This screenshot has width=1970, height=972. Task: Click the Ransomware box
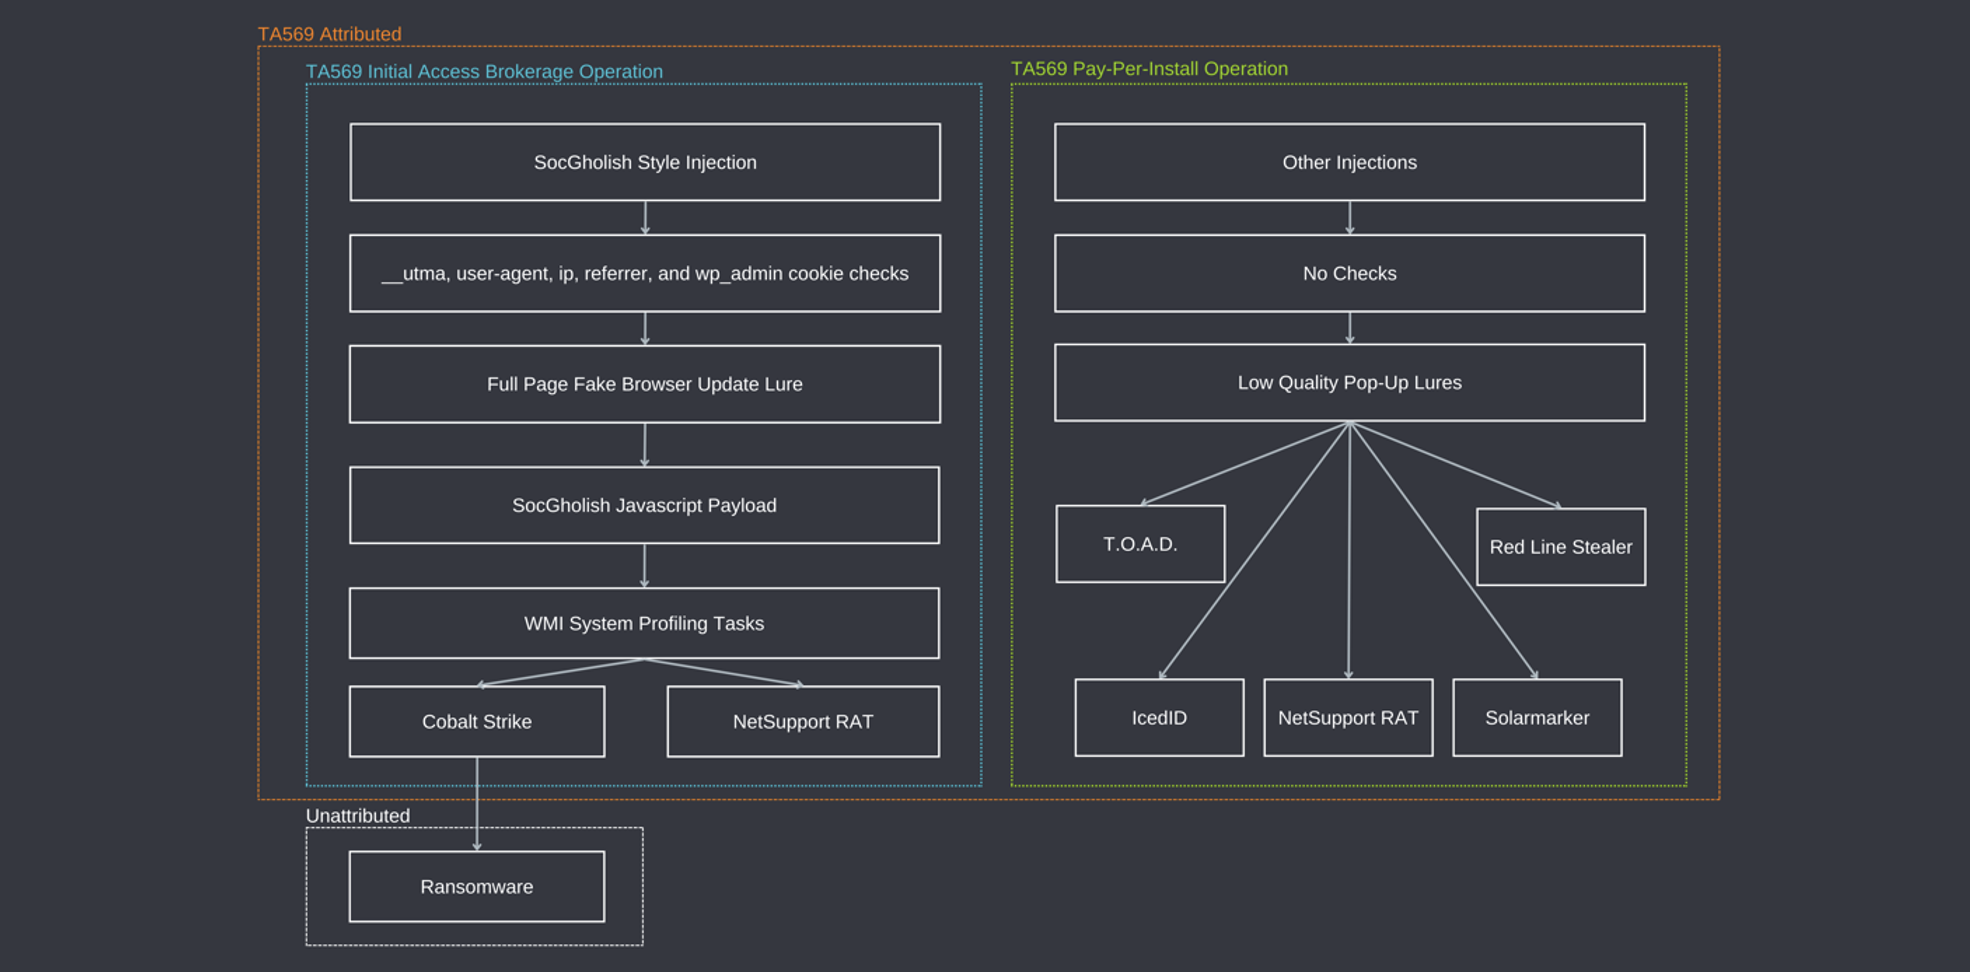click(477, 887)
